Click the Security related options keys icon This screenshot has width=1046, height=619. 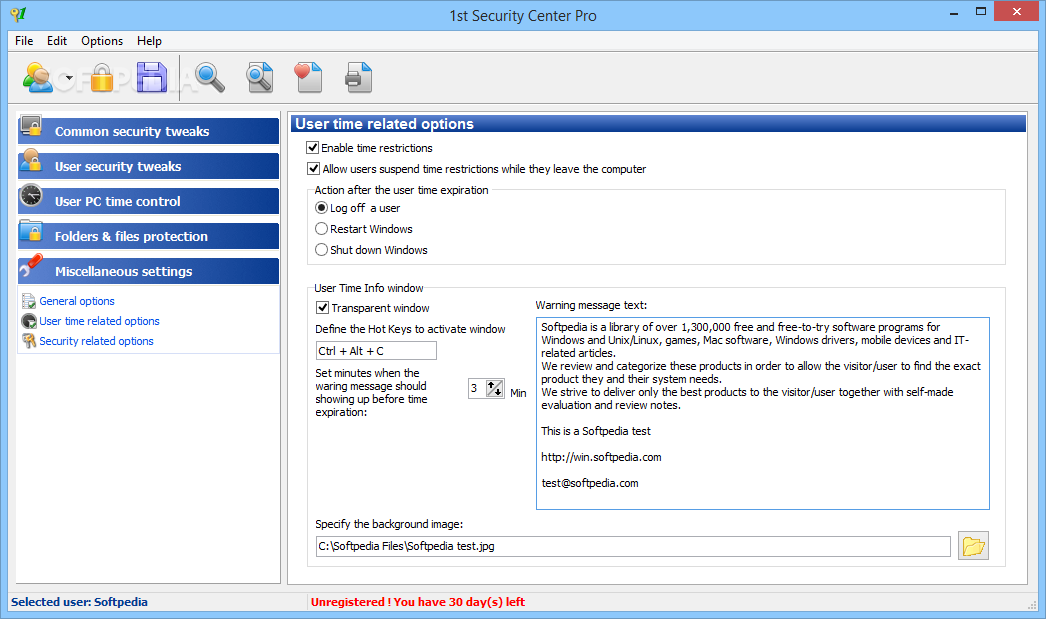coord(29,342)
